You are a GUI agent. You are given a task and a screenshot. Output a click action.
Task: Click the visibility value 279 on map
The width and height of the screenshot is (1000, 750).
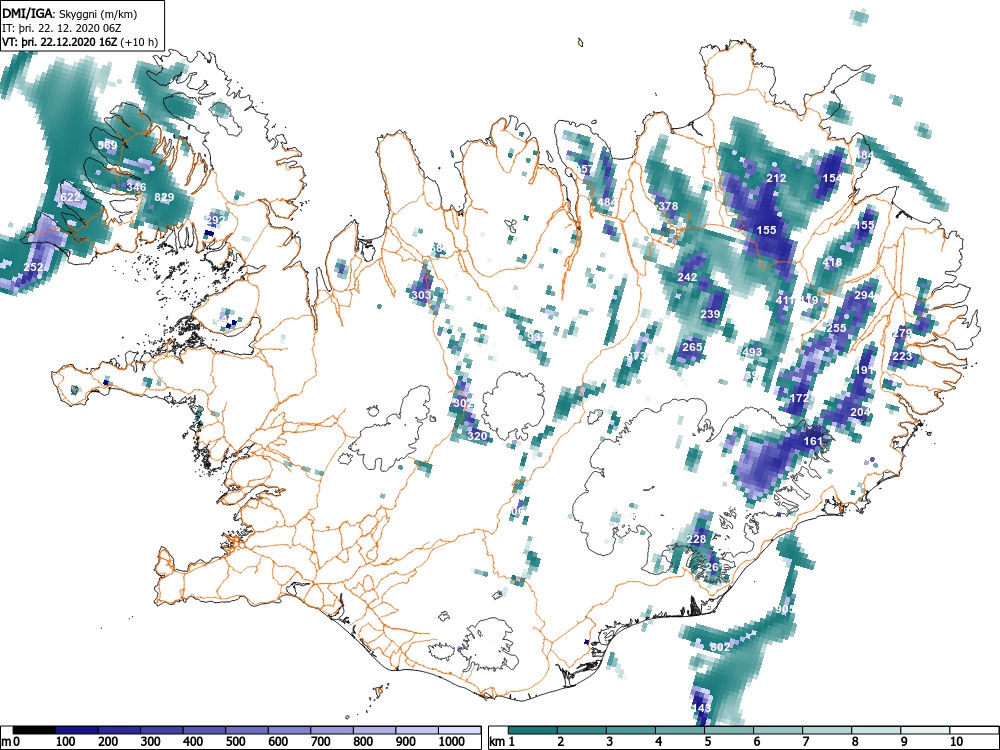[x=902, y=333]
